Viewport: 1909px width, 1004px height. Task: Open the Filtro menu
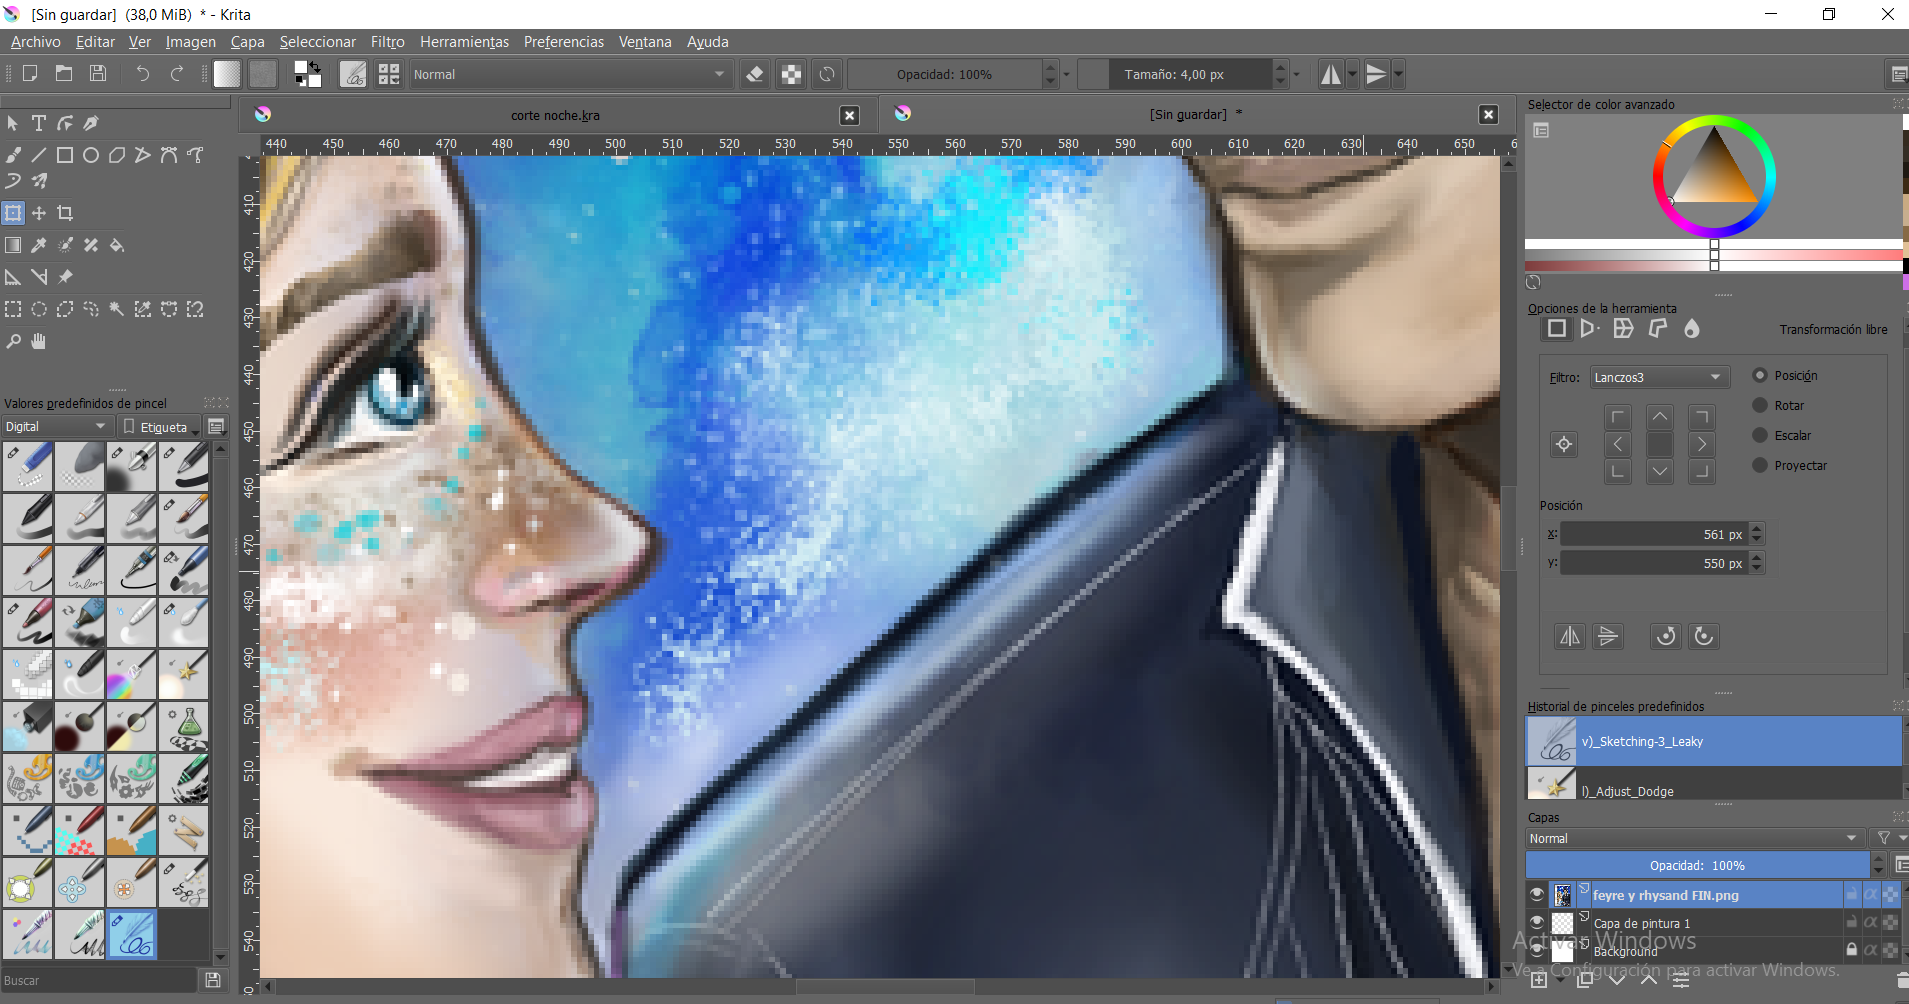pos(387,42)
